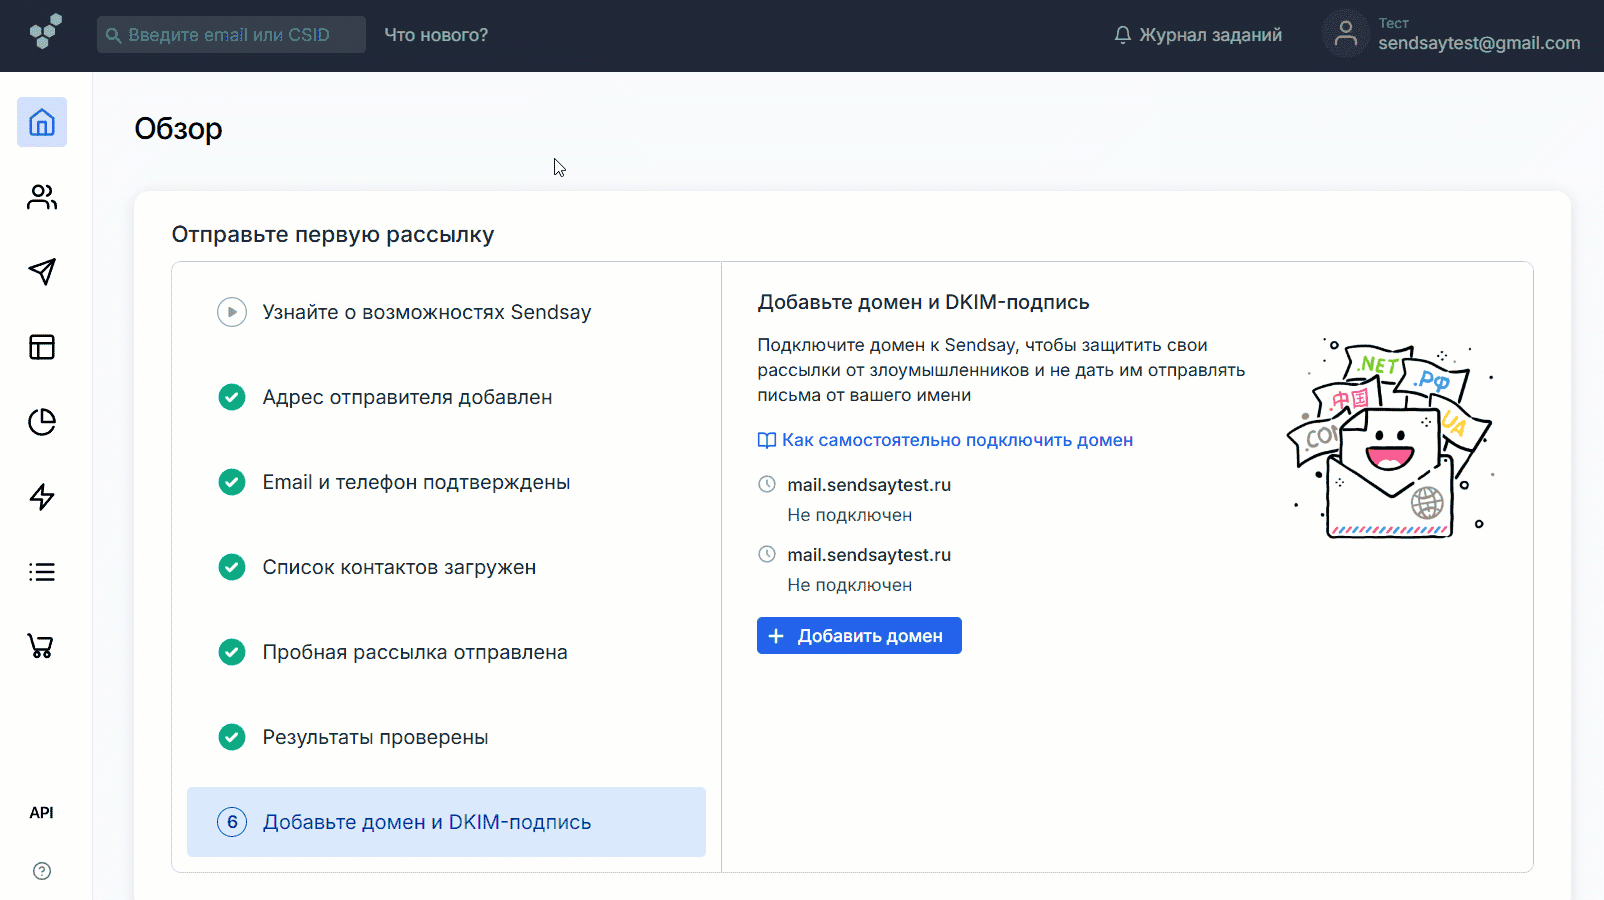This screenshot has width=1604, height=900.
Task: Open automations with the lightning icon
Action: point(41,497)
